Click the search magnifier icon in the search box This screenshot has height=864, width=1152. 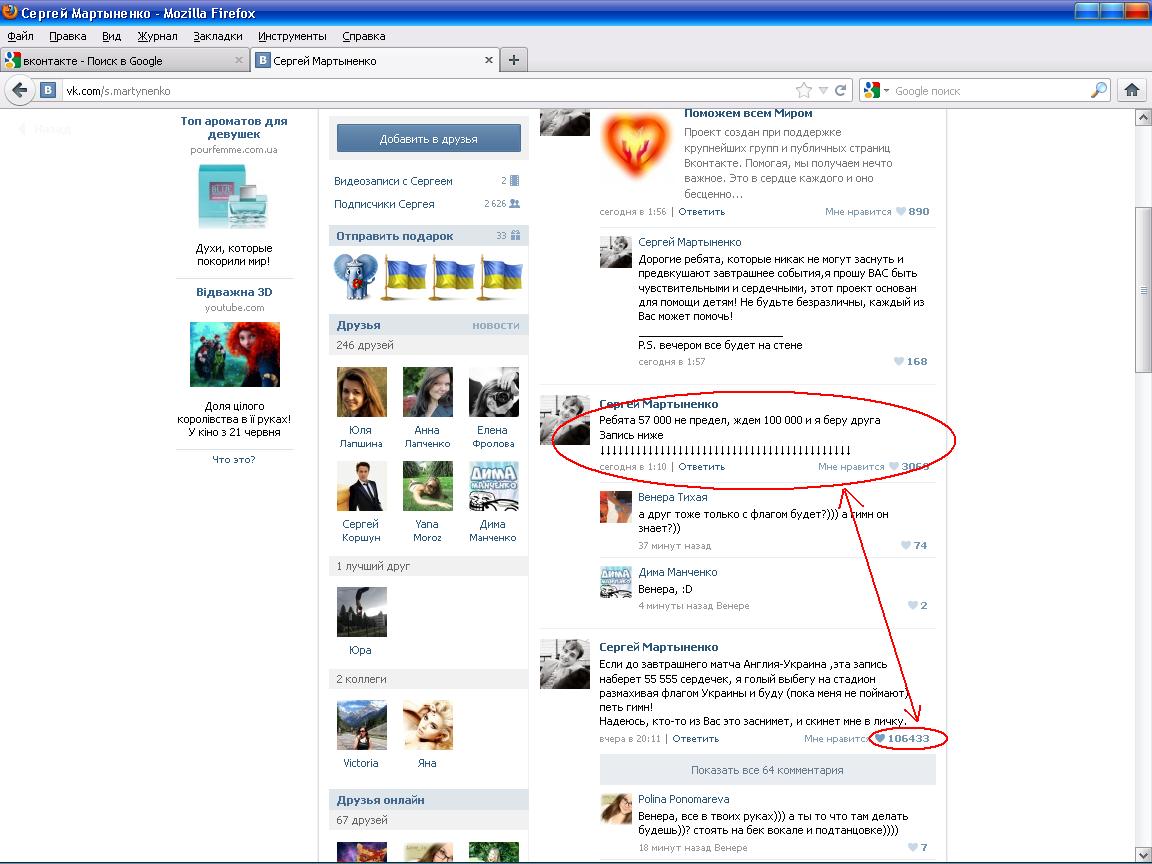pos(1099,90)
